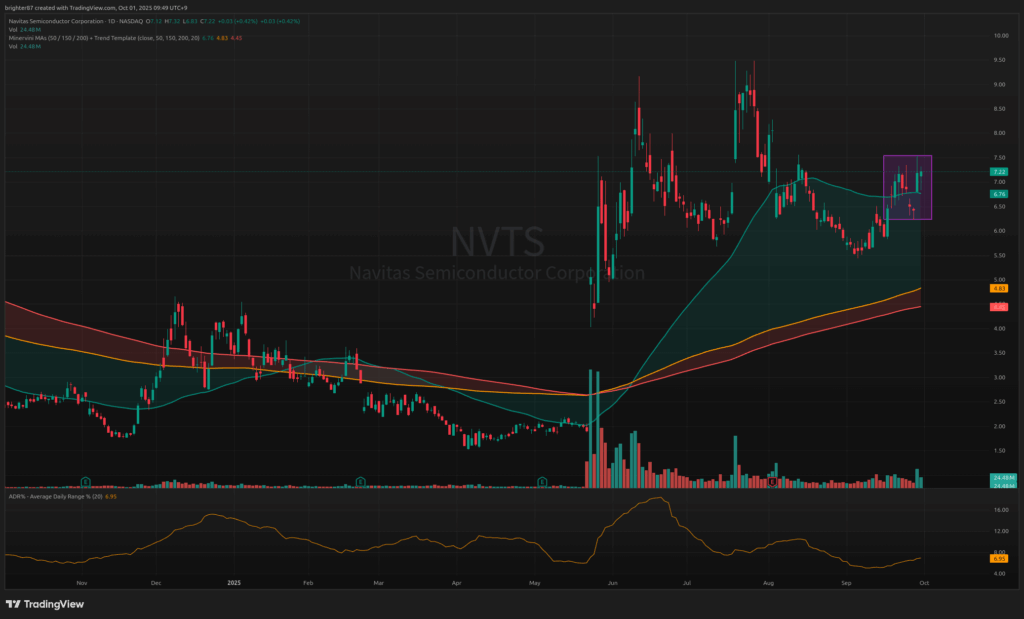
Task: Select the Navitas Semiconductor Corporation symbol legend
Action: point(70,19)
